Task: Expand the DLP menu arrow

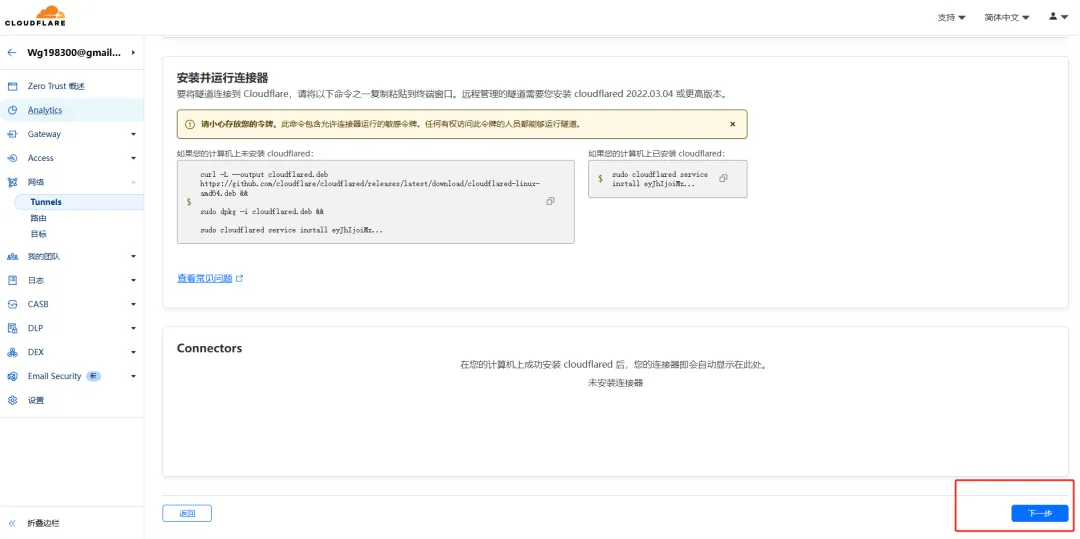Action: click(x=134, y=328)
